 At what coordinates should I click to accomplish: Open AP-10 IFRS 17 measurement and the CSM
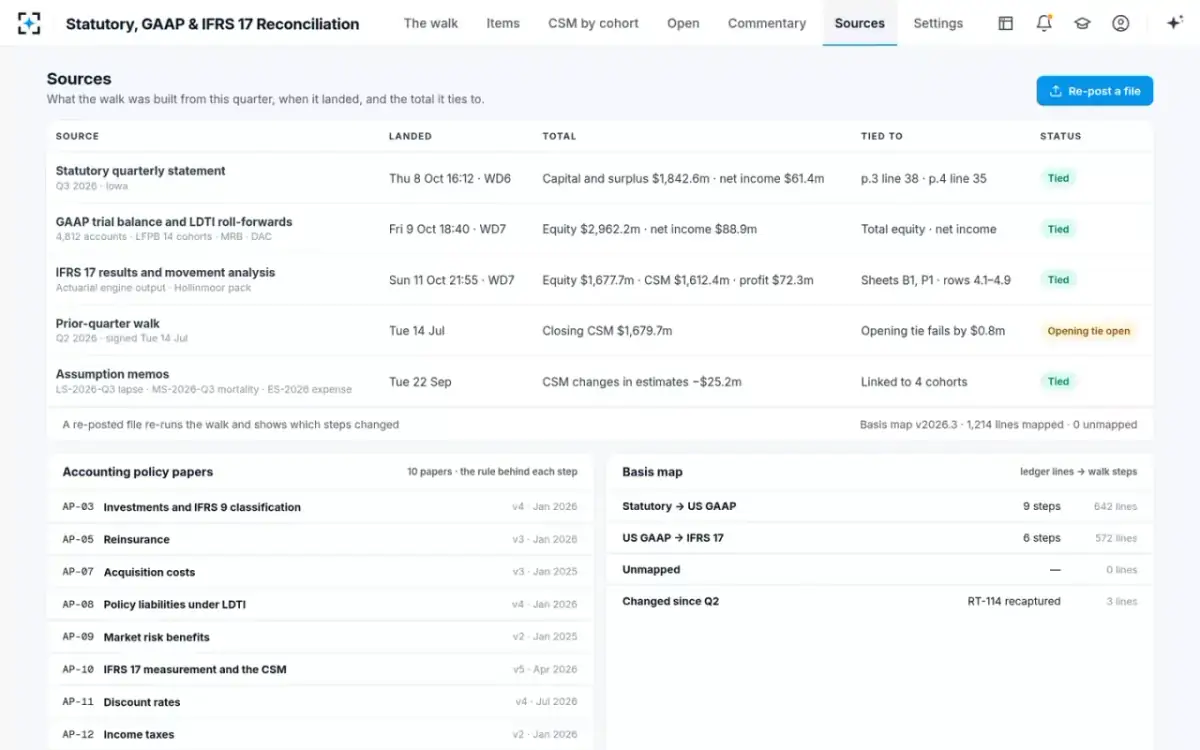coord(320,669)
